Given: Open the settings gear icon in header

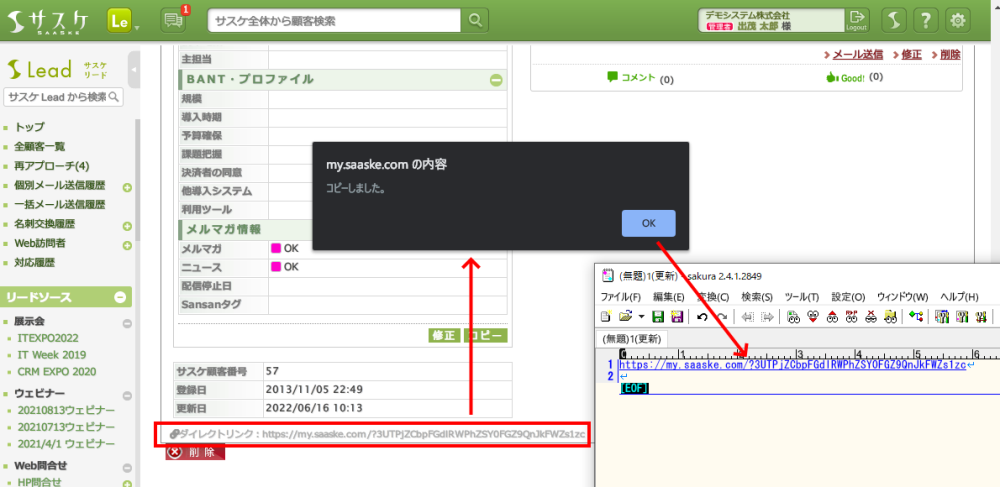Looking at the screenshot, I should tap(958, 20).
